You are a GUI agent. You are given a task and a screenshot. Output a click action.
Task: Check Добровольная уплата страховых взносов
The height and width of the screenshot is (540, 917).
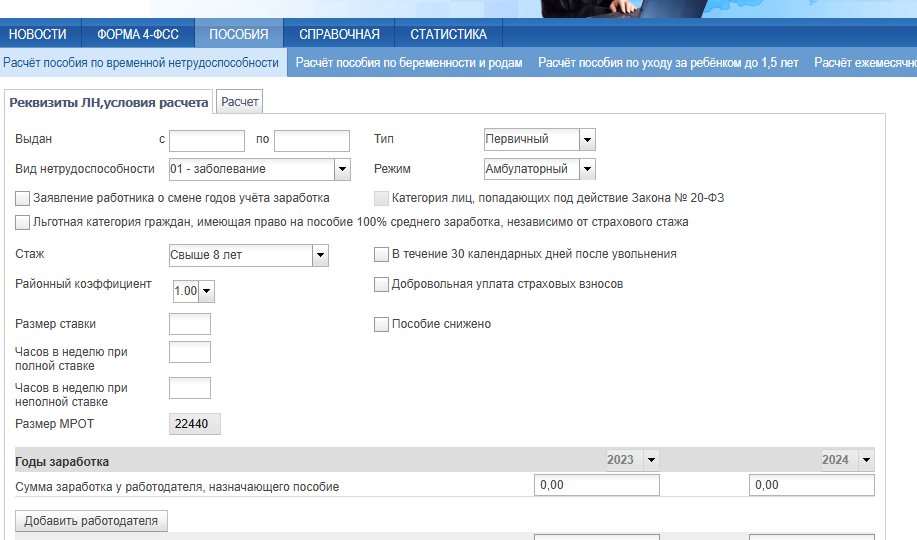381,284
